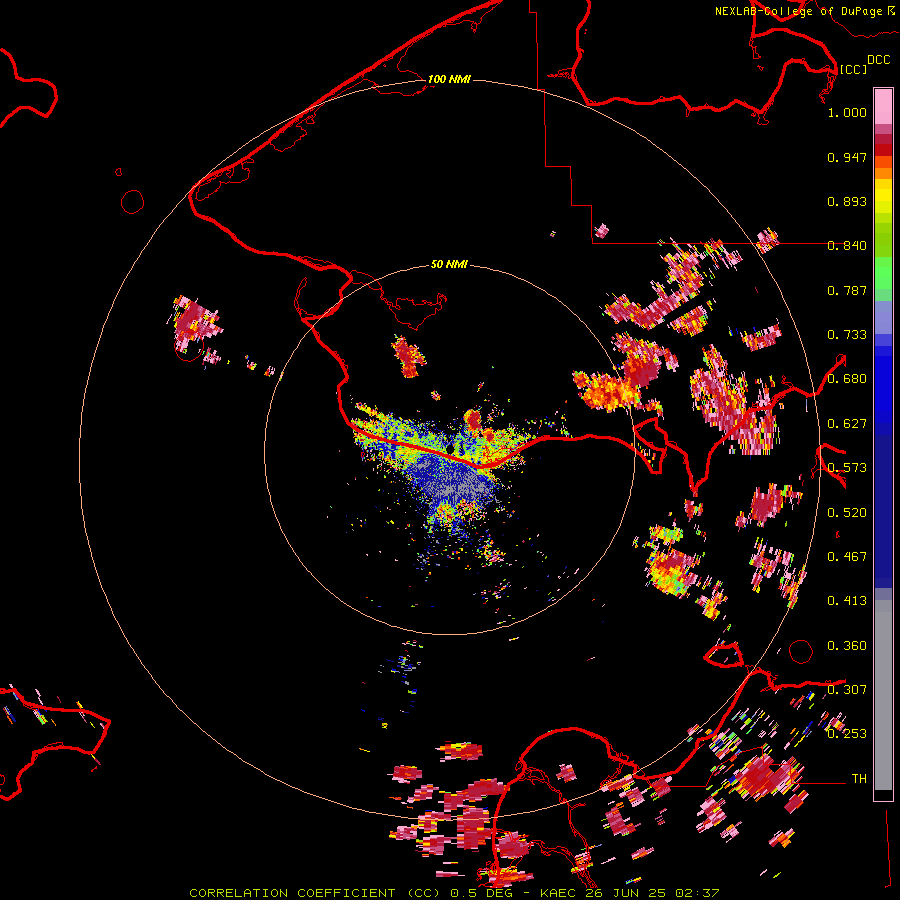Click the 0.680 legend value

click(x=847, y=379)
